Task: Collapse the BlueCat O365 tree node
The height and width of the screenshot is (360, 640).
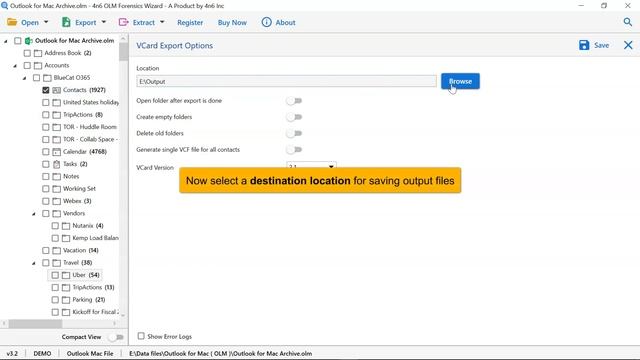Action: (24, 78)
